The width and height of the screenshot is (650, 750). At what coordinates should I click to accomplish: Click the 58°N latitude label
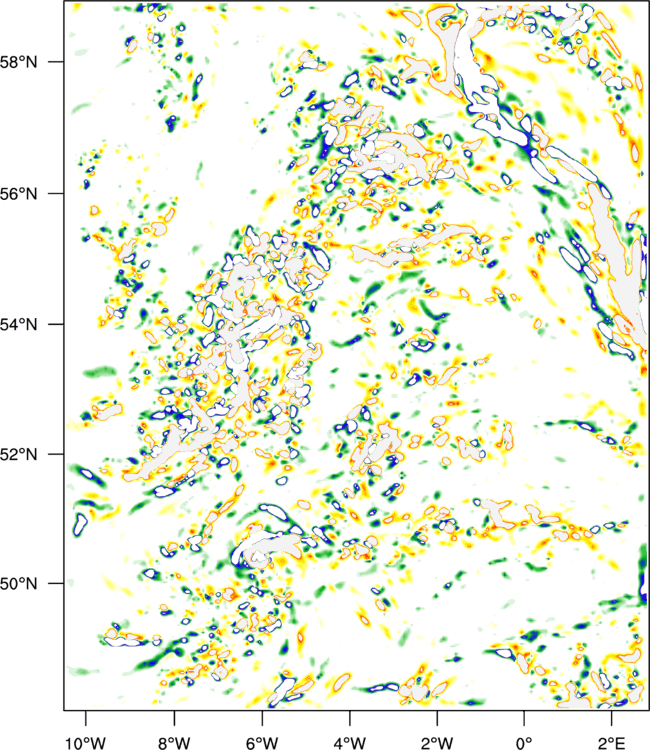tap(18, 62)
